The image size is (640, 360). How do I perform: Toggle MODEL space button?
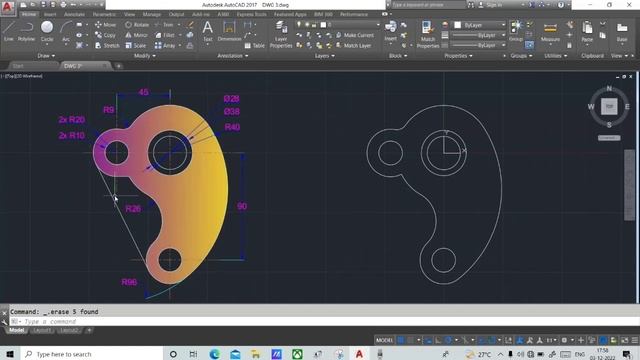[384, 340]
